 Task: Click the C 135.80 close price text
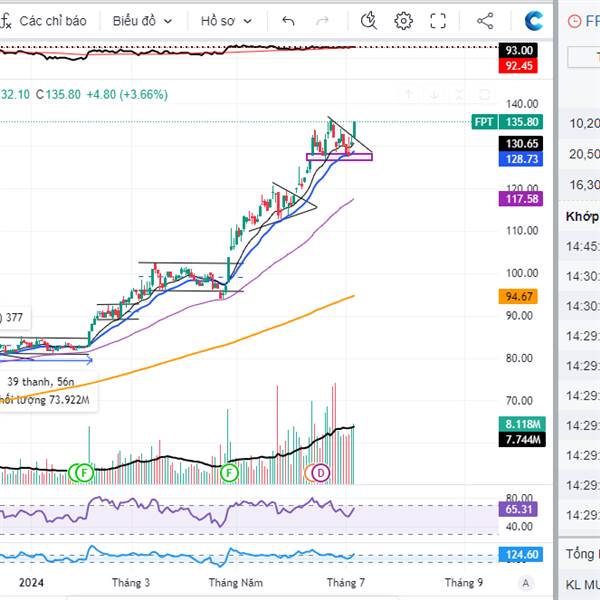pos(58,95)
